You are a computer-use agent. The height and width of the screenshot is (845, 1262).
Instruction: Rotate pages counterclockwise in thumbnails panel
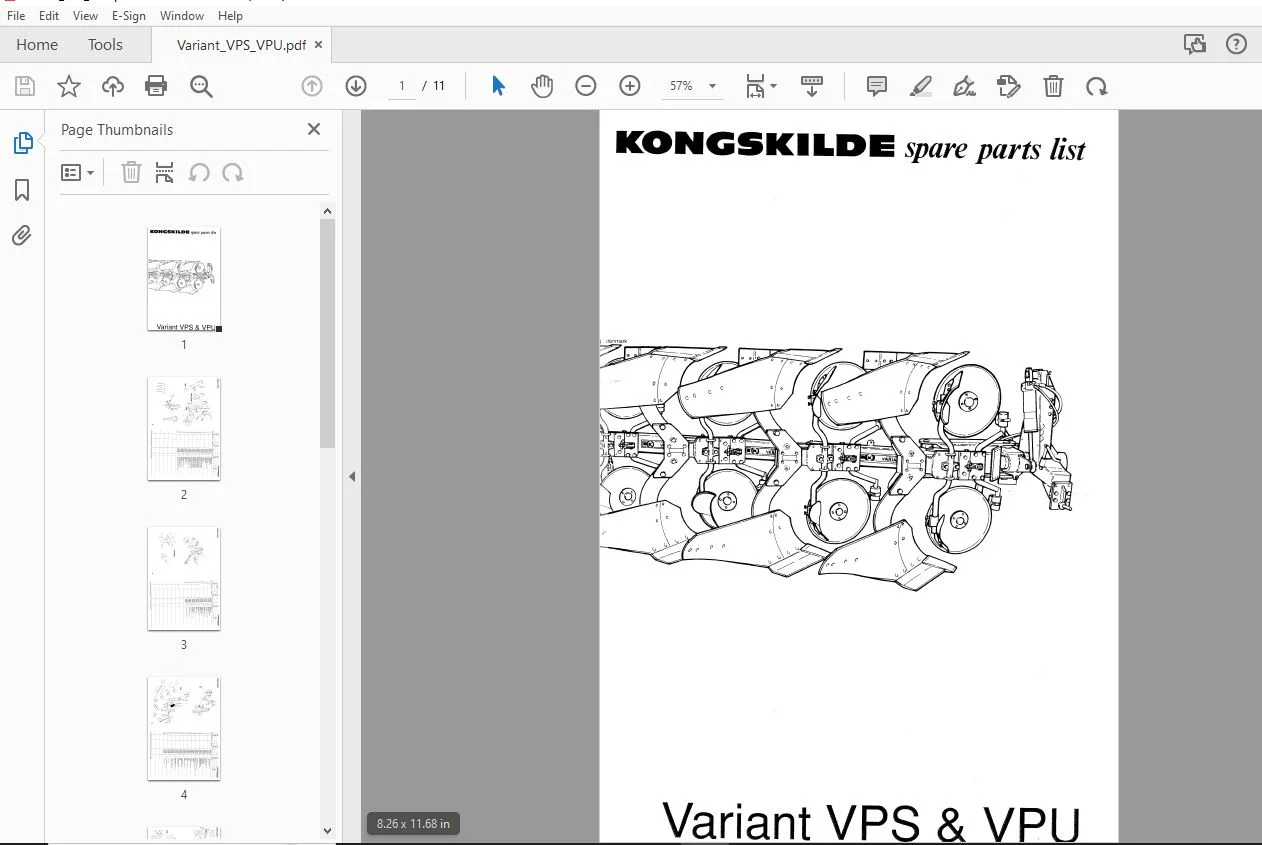click(199, 173)
